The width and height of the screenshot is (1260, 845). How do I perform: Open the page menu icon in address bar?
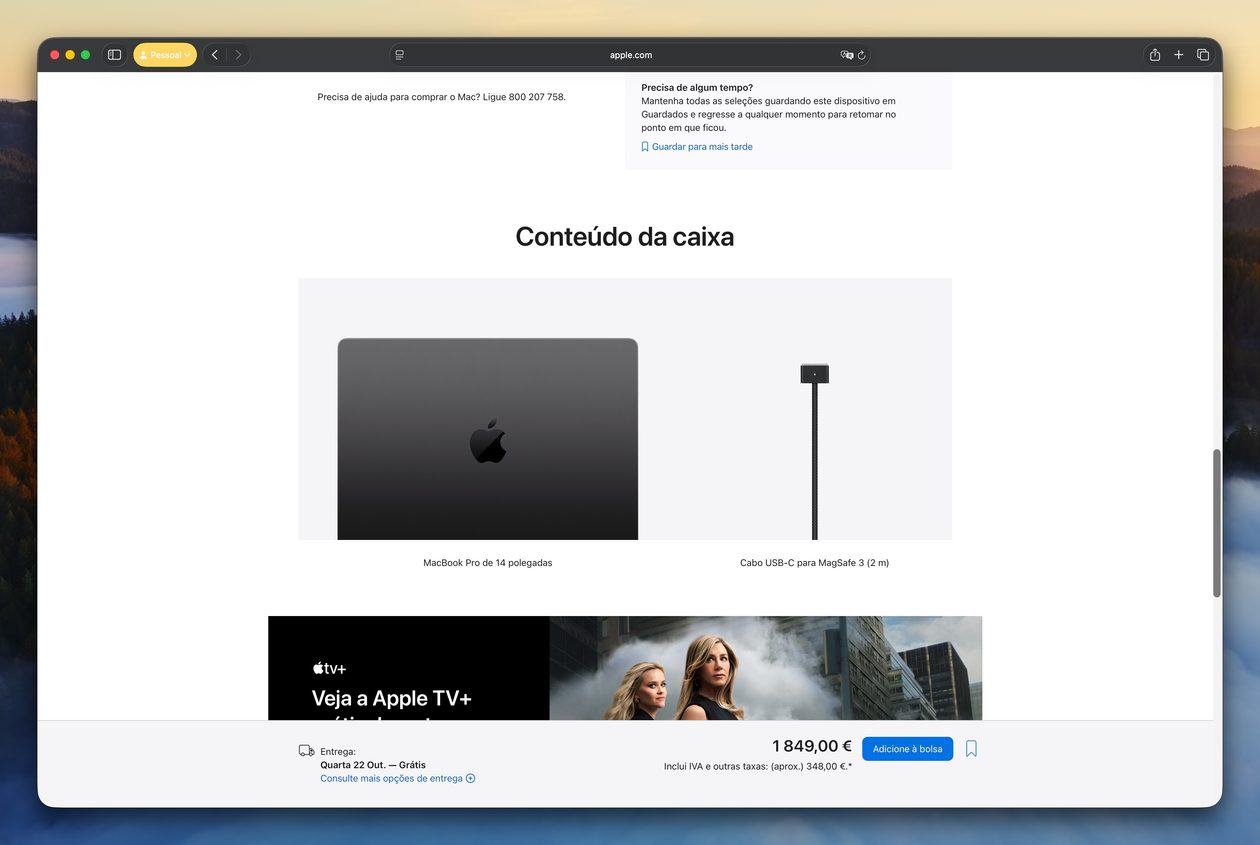coord(399,55)
